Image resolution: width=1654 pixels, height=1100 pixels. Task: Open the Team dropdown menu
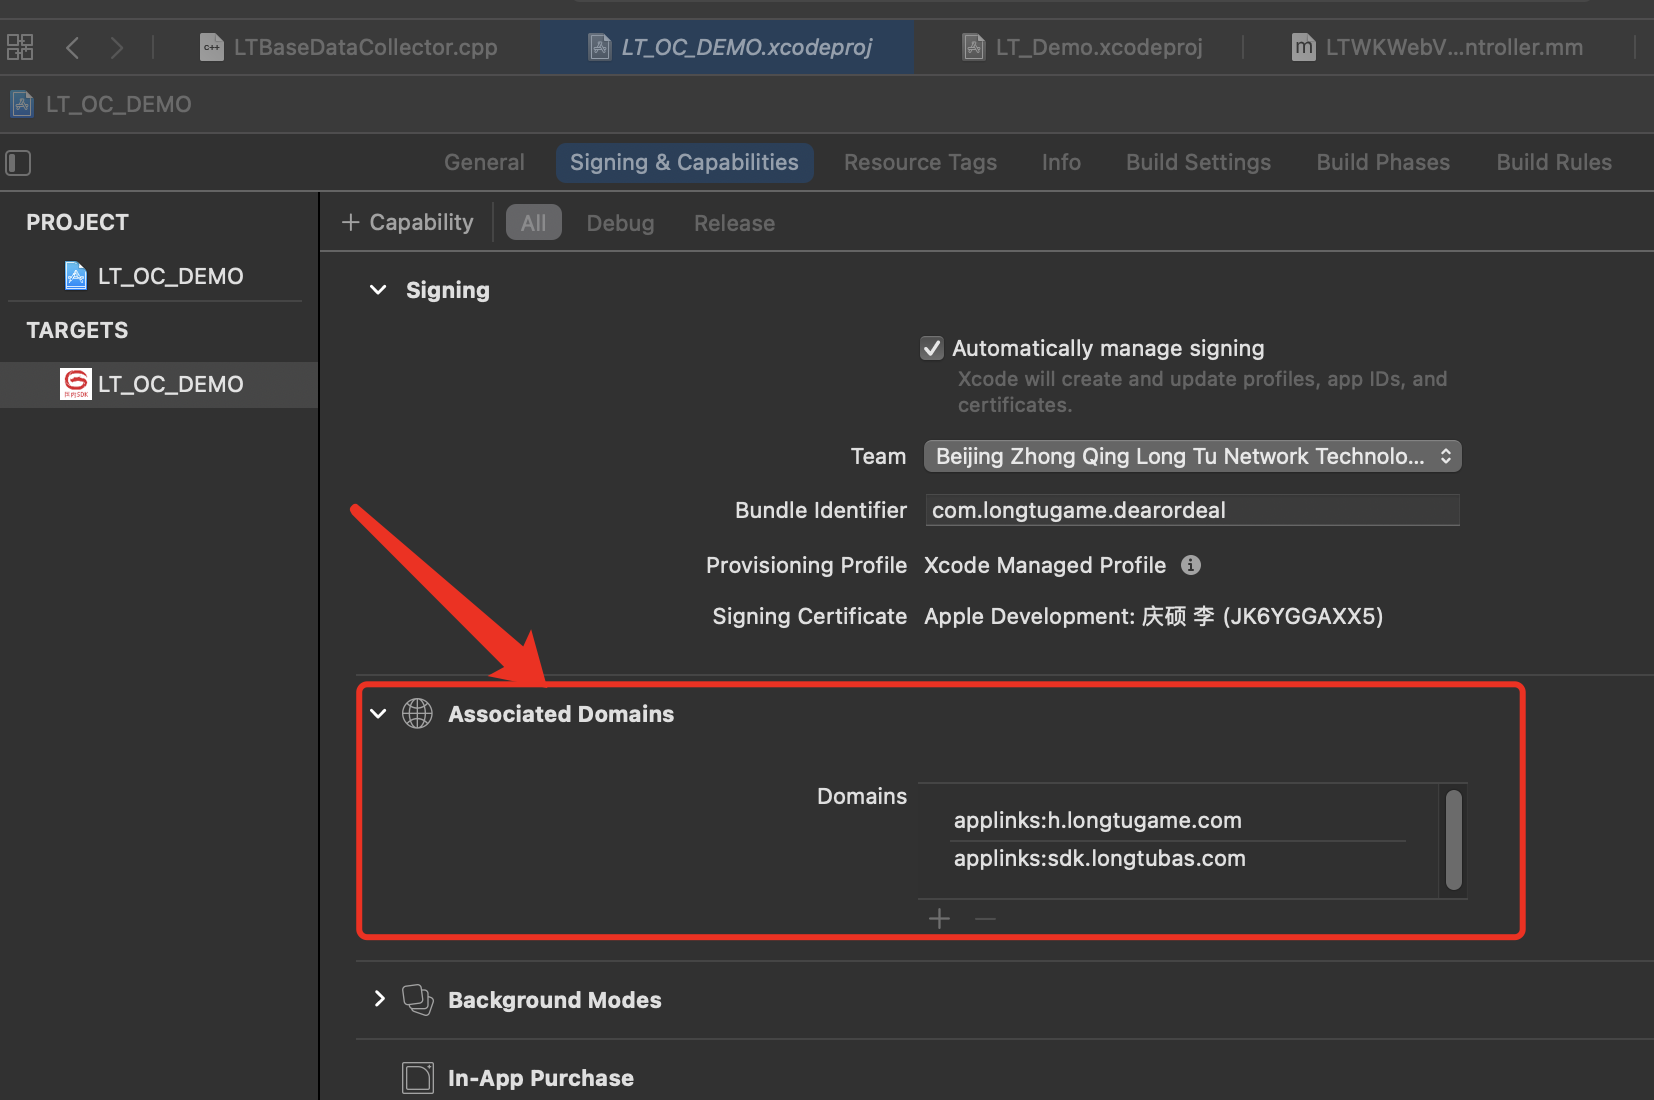tap(1192, 456)
